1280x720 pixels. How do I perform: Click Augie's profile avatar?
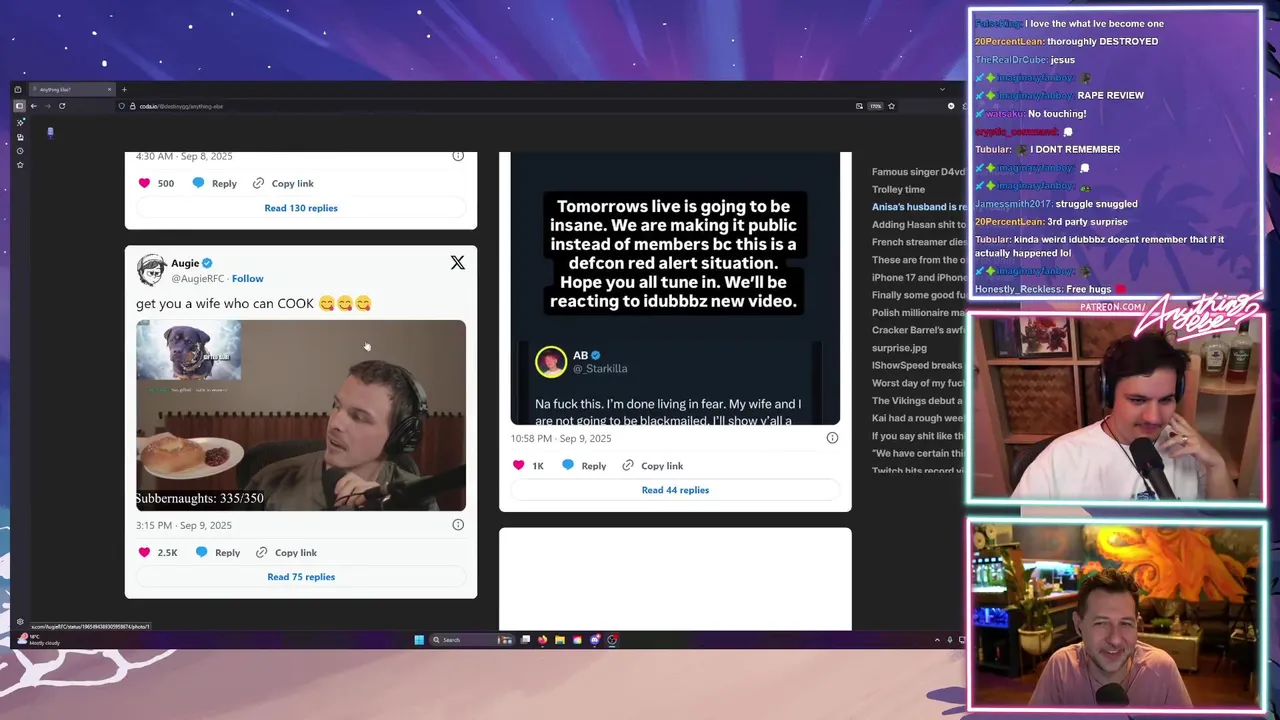click(x=151, y=270)
